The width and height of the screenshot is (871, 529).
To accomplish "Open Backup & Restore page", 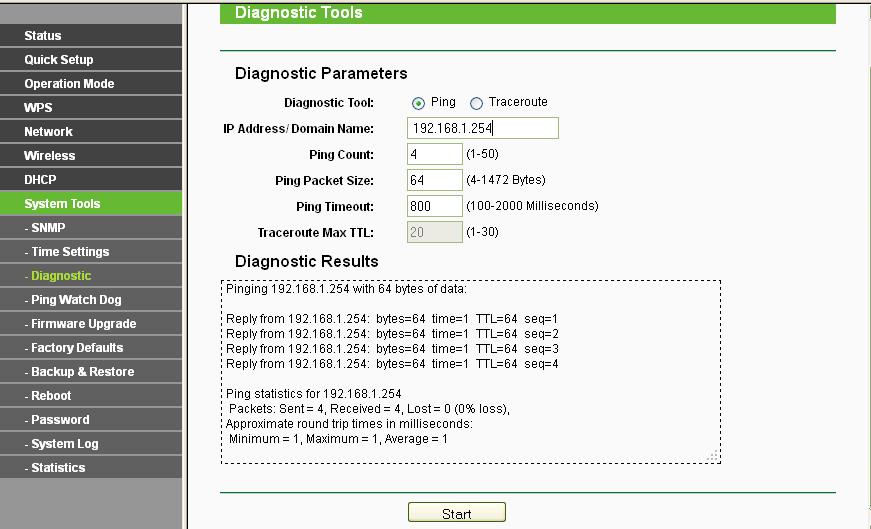I will [91, 372].
